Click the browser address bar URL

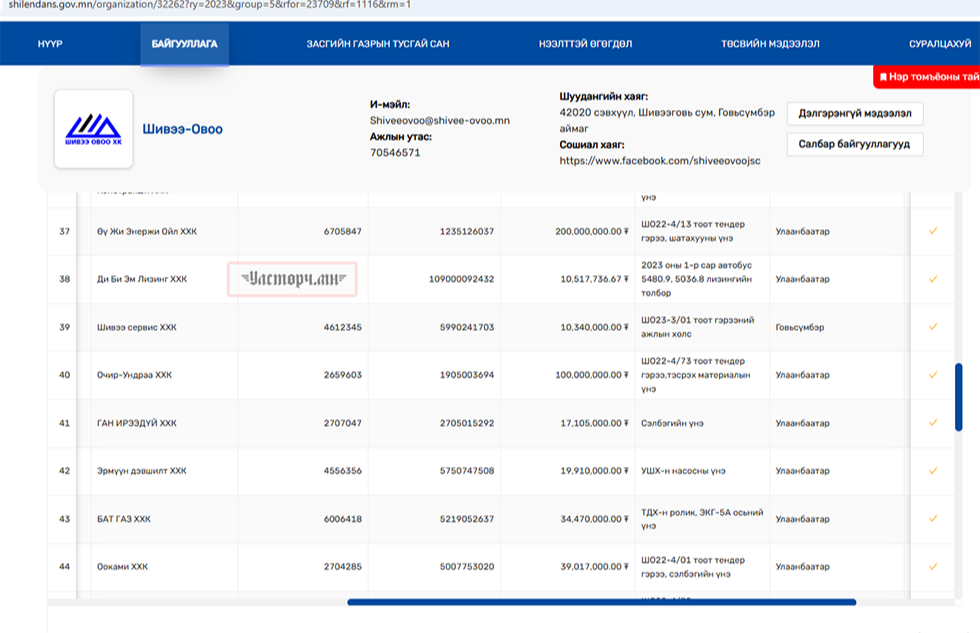point(210,5)
